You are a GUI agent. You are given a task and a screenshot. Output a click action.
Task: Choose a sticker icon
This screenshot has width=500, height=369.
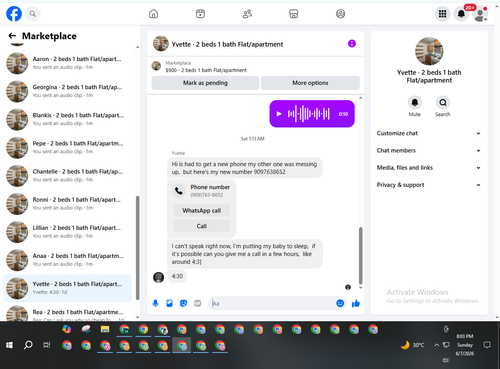tap(183, 303)
